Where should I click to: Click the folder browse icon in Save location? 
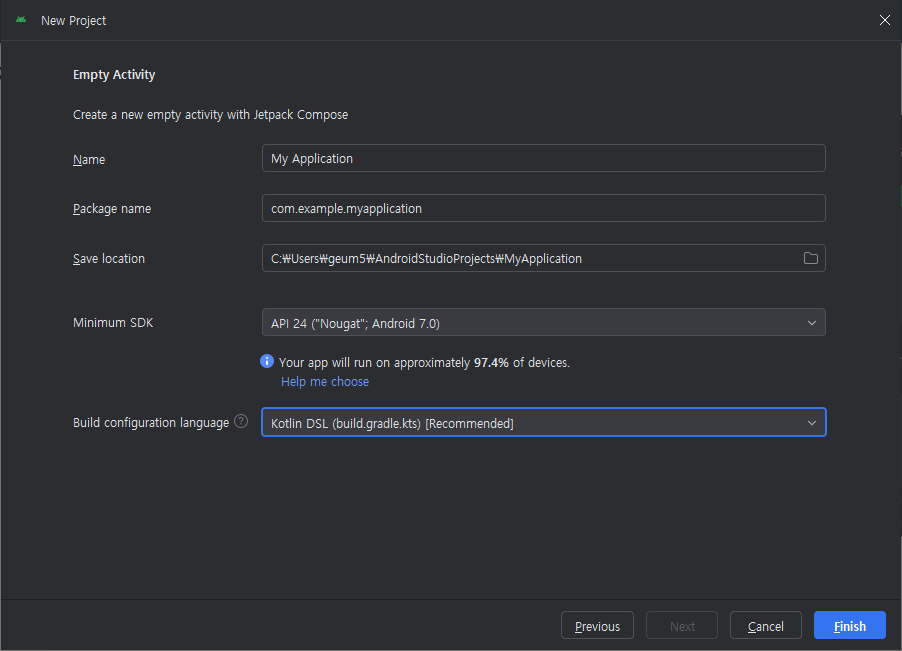[x=811, y=258]
